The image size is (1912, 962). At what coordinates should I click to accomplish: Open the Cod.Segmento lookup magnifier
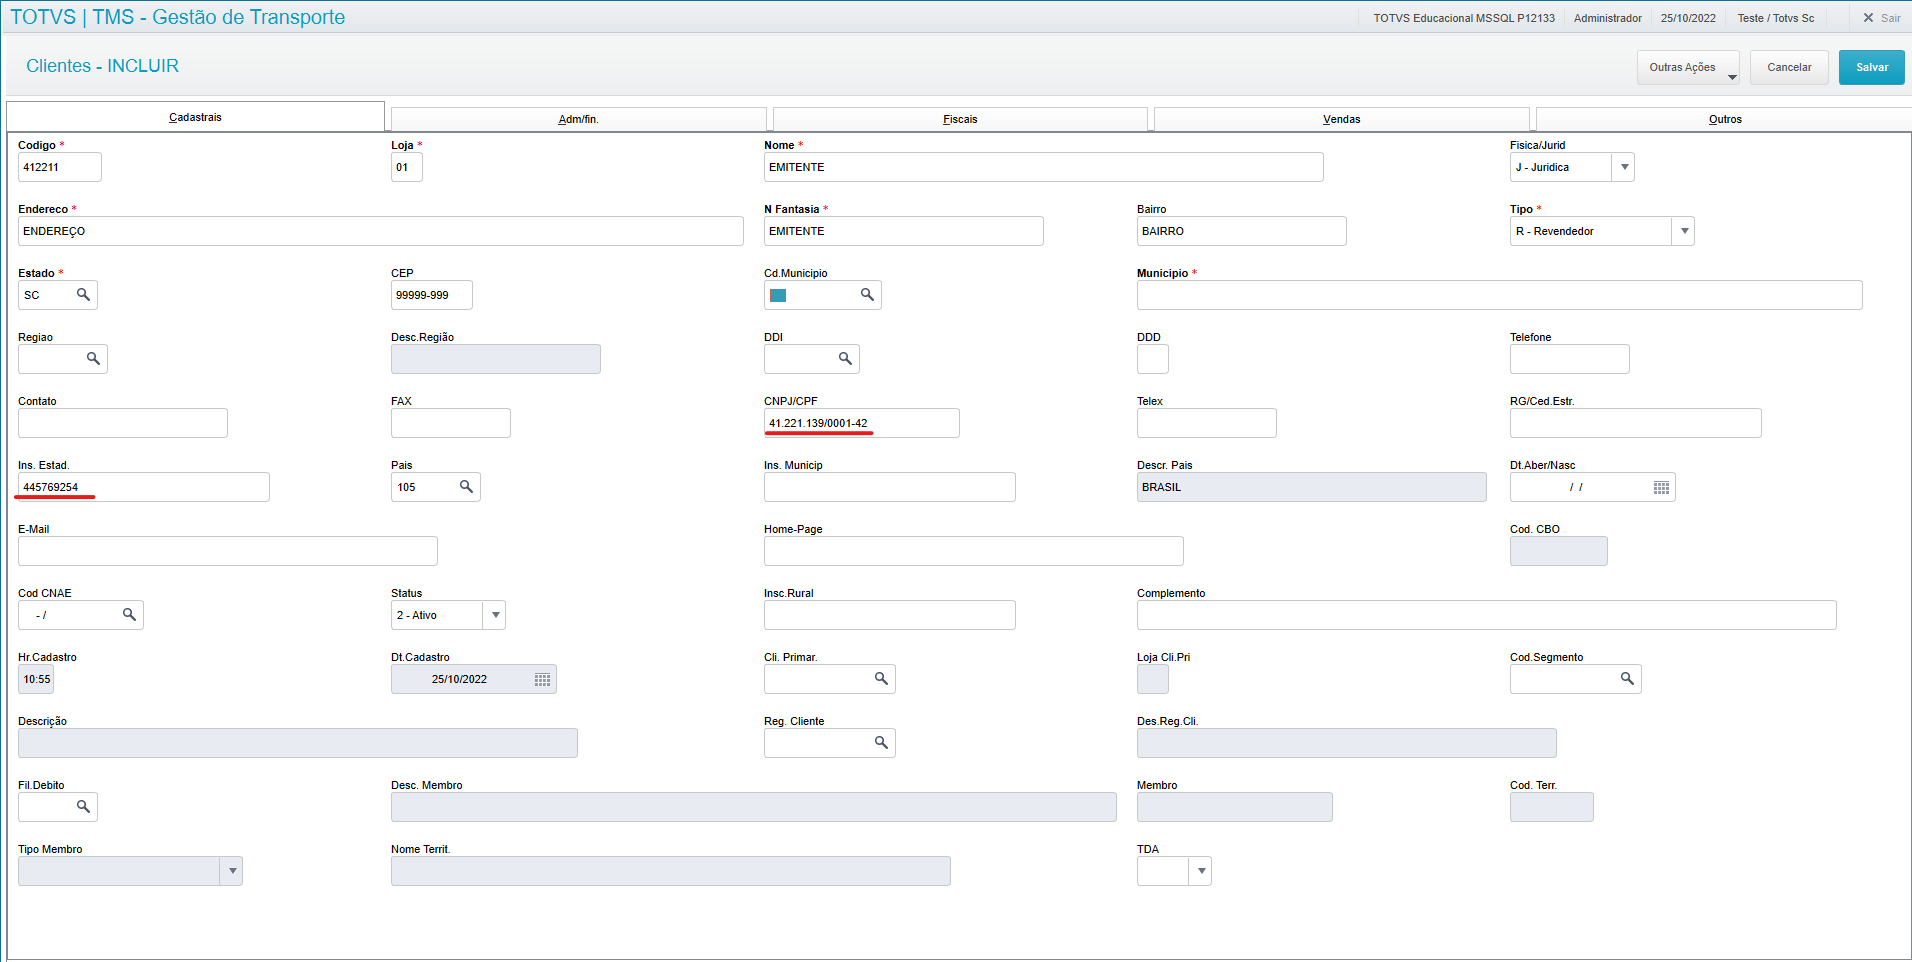tap(1627, 679)
